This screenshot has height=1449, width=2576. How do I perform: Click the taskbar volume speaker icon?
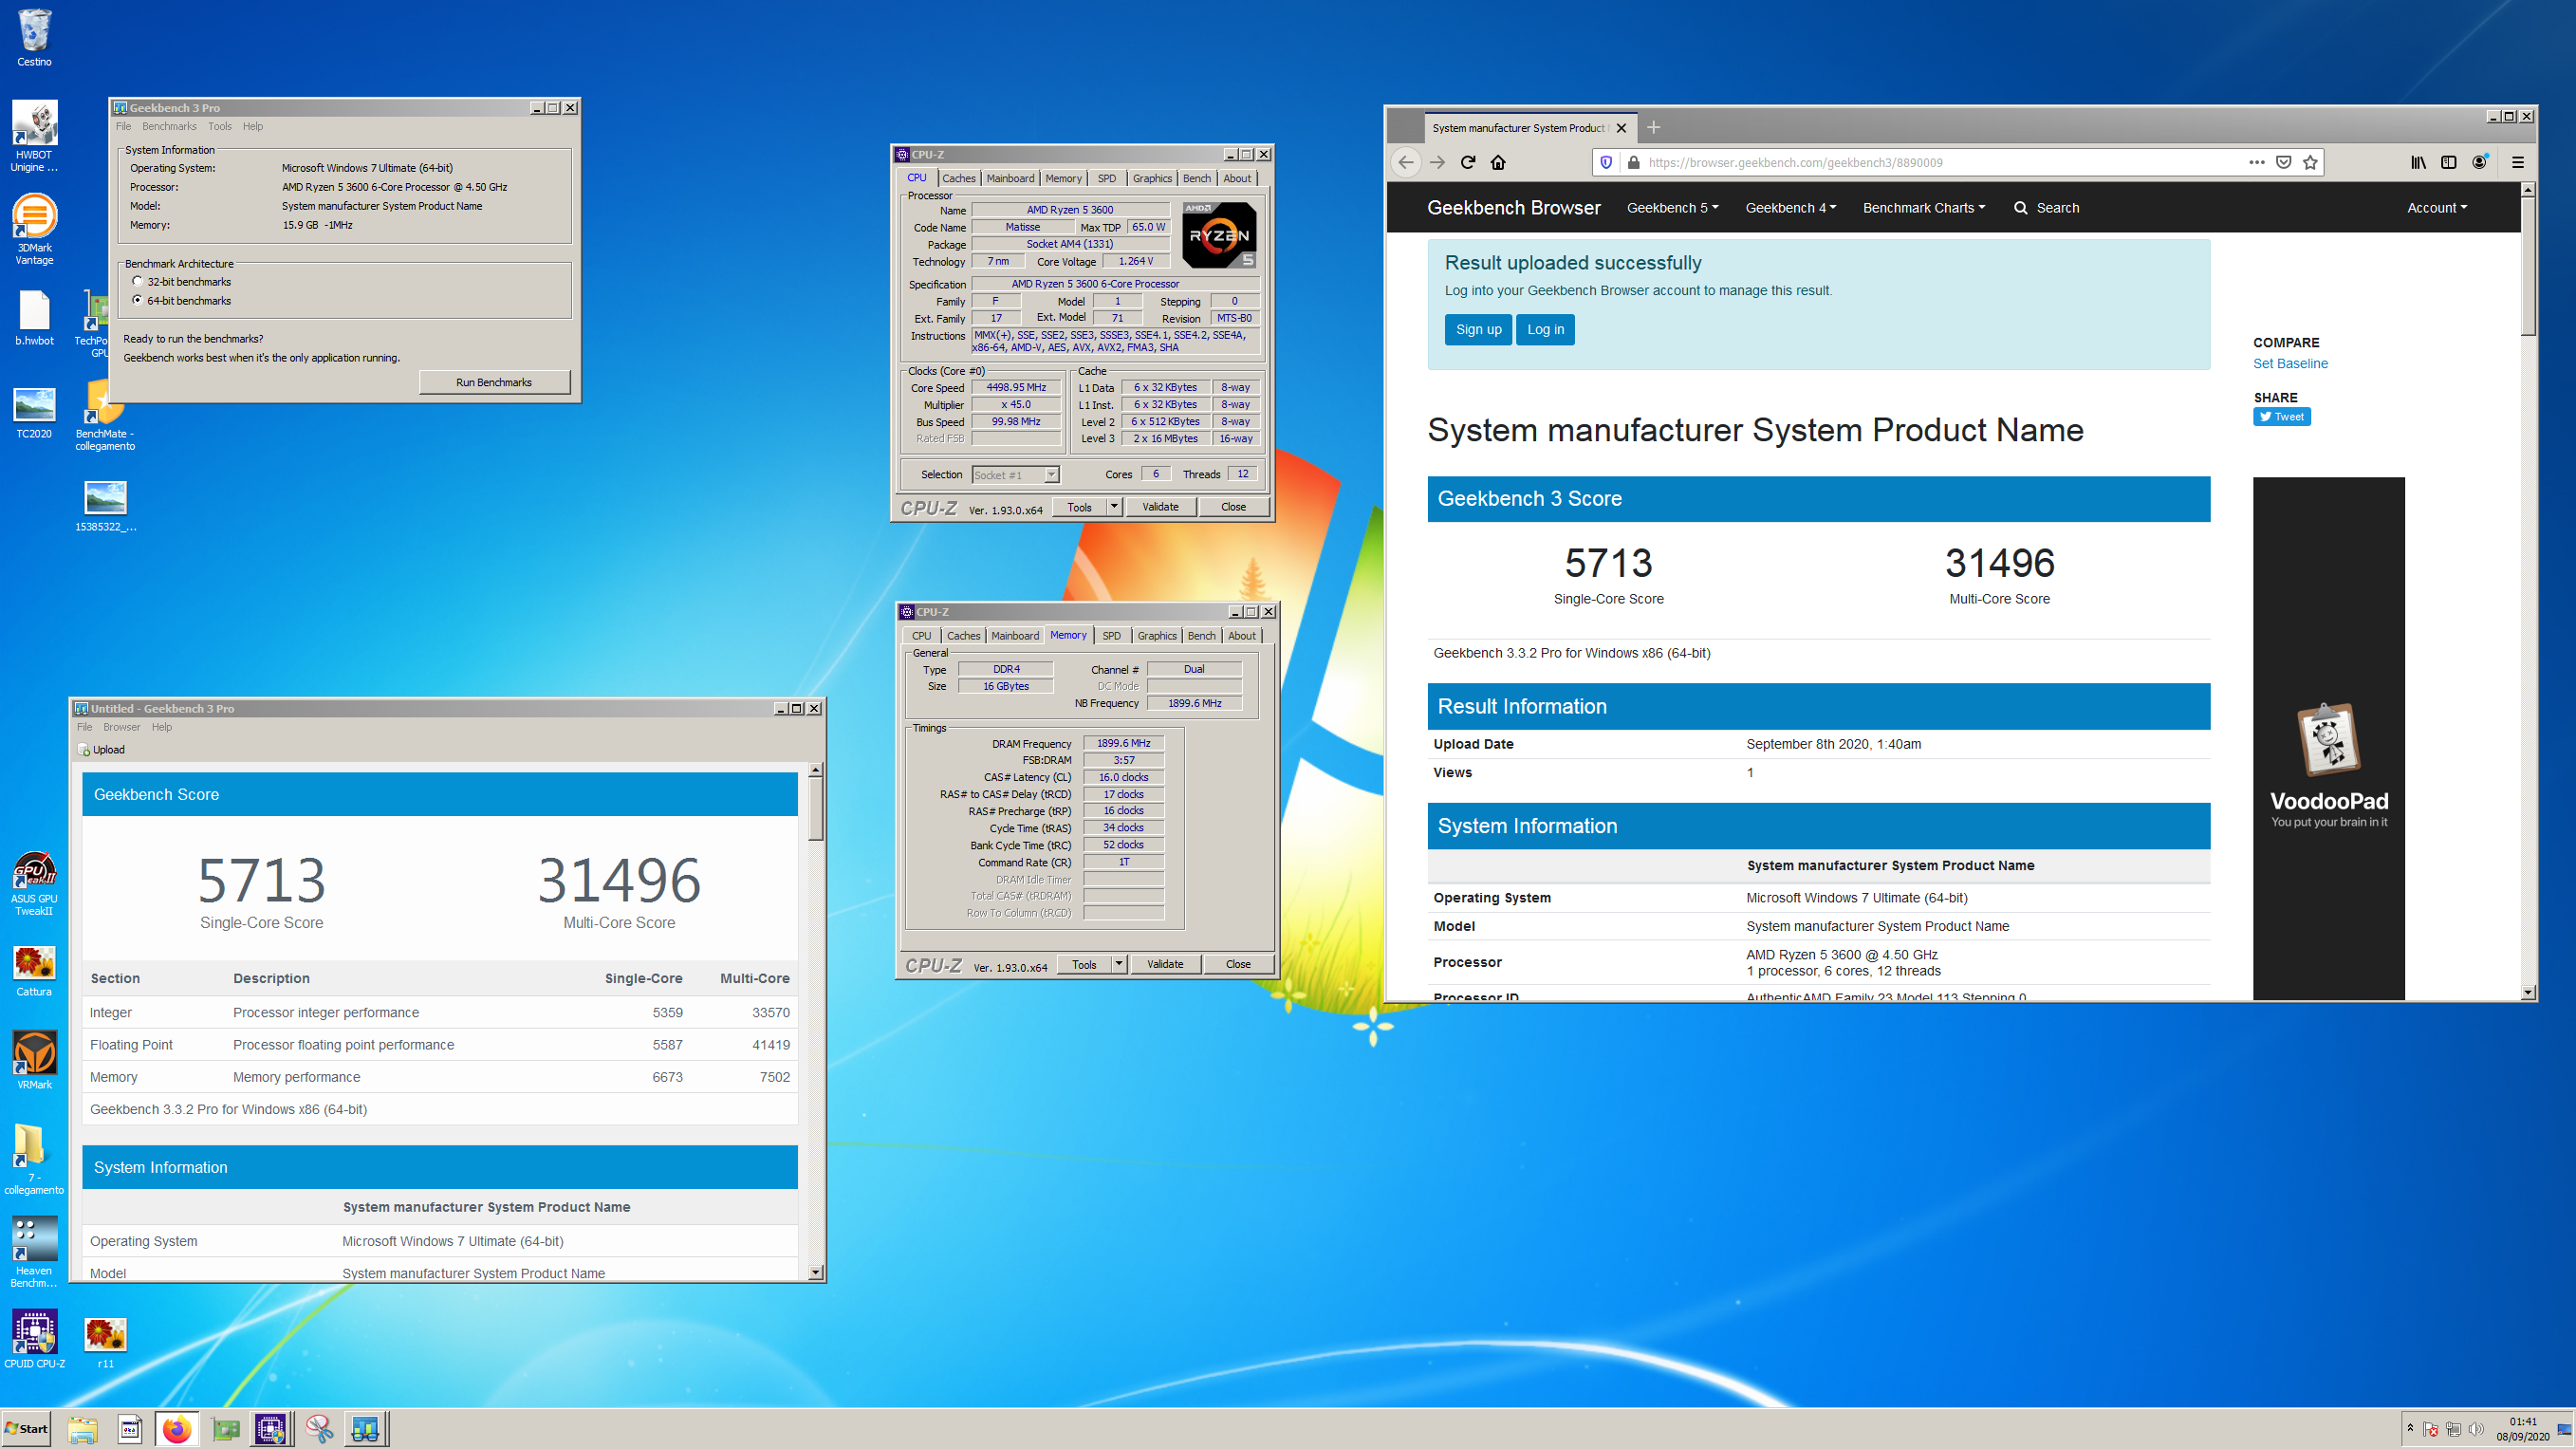click(2476, 1429)
